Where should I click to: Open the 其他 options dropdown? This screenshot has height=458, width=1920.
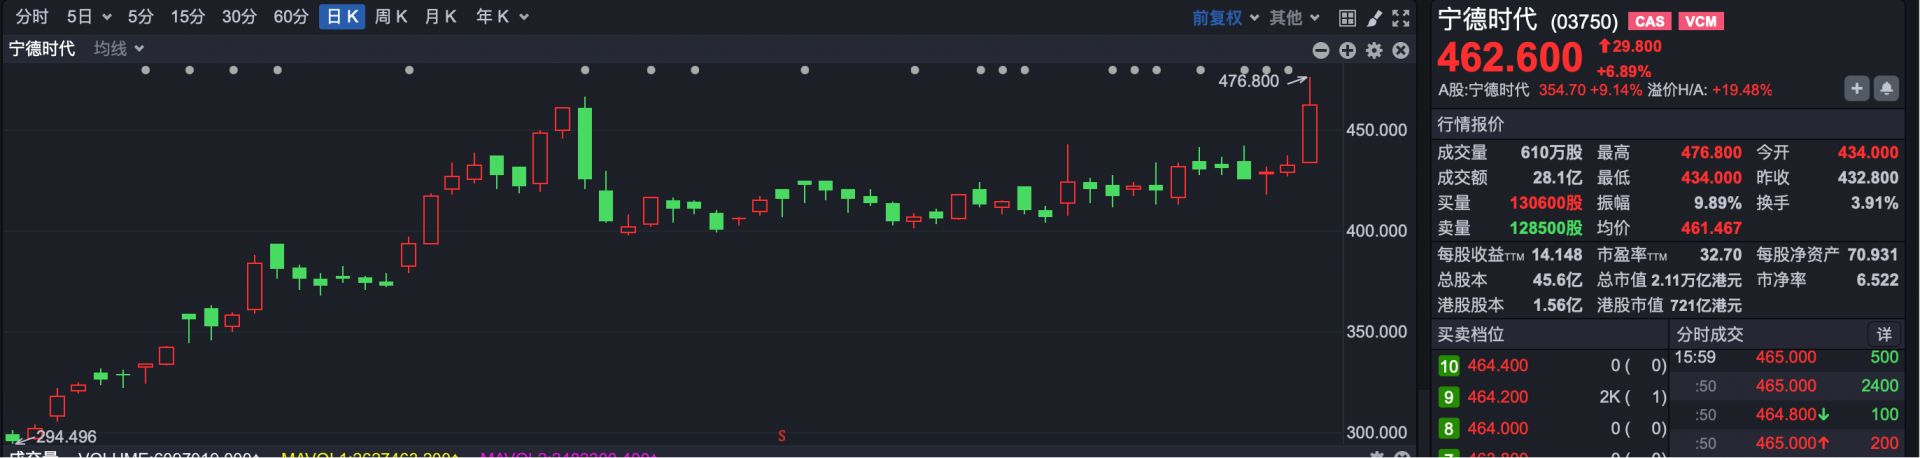click(x=1314, y=17)
